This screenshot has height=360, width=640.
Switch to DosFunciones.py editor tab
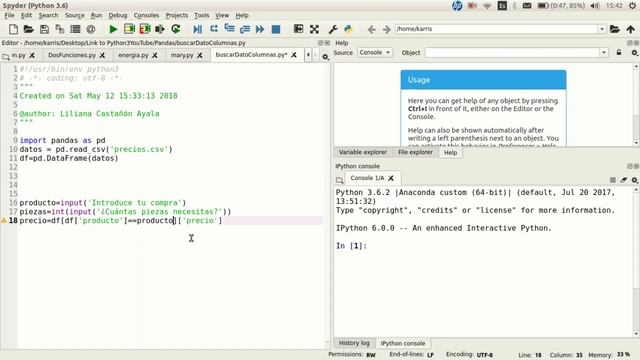click(72, 55)
